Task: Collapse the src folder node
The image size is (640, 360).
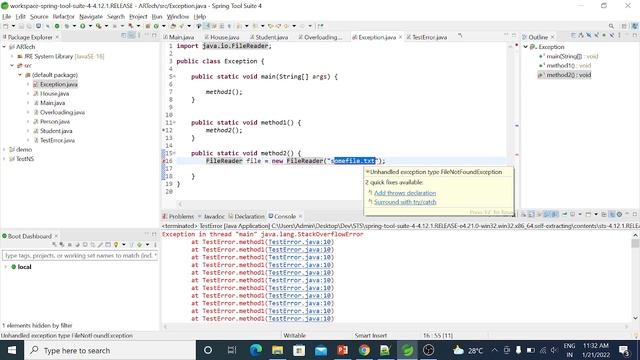Action: click(12, 66)
